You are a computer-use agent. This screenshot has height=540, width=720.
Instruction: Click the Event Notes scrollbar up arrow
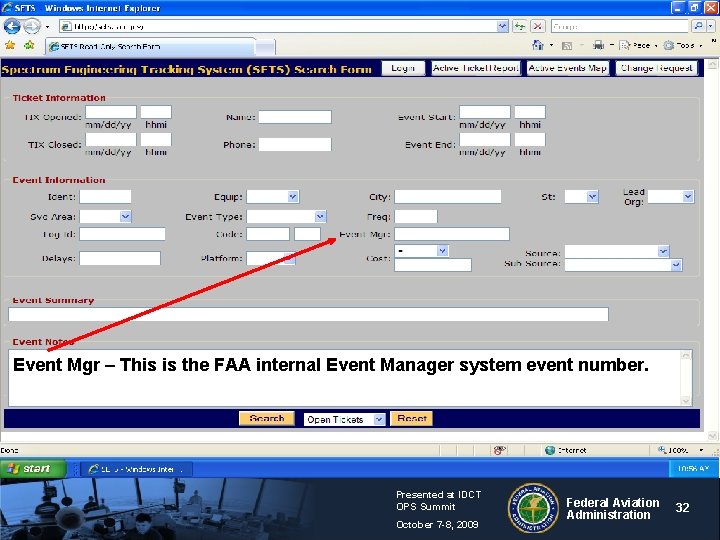click(686, 355)
